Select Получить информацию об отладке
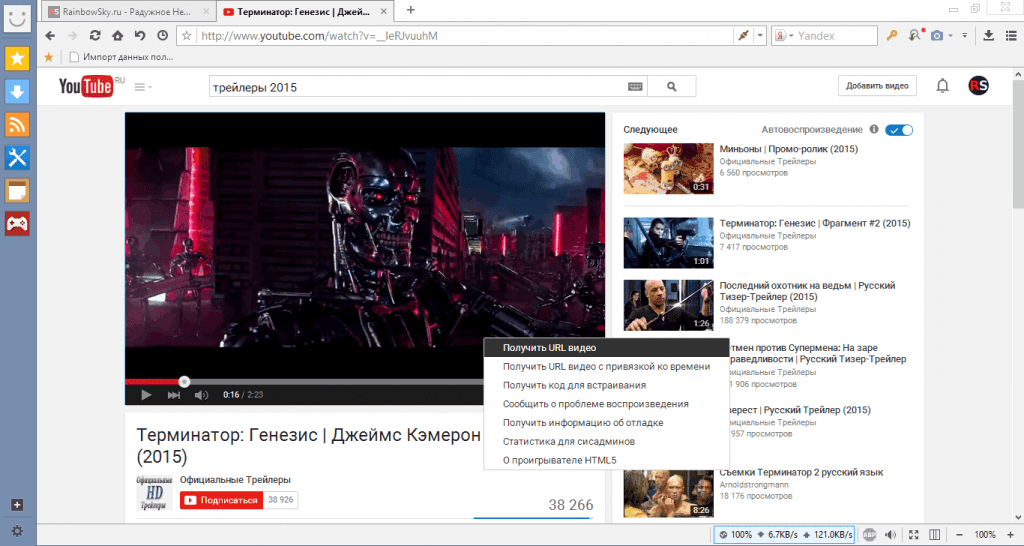 coord(606,423)
